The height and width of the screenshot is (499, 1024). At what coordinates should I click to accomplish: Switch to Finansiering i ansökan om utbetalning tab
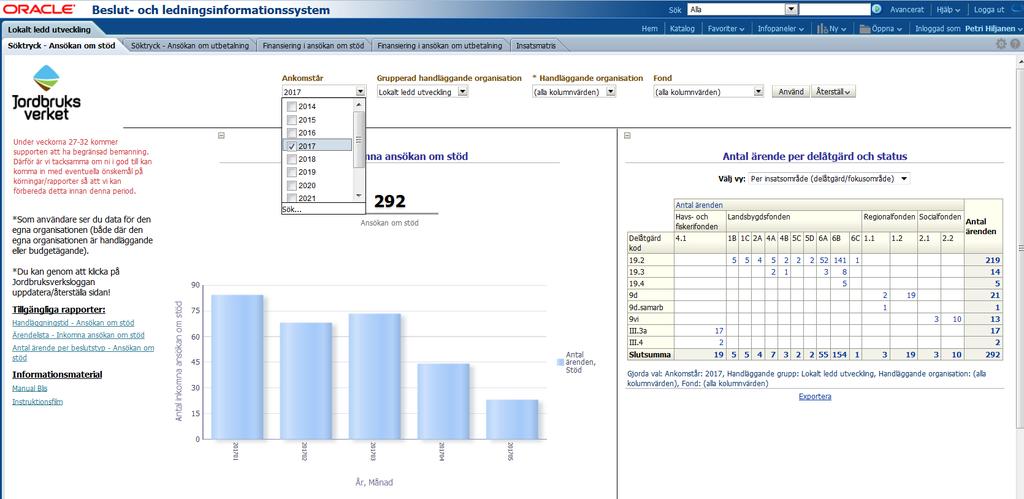(440, 46)
